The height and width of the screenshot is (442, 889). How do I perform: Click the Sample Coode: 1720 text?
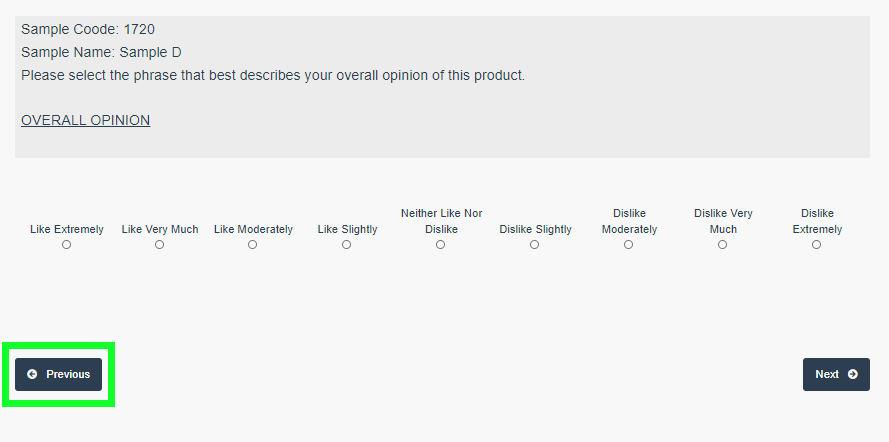click(88, 29)
